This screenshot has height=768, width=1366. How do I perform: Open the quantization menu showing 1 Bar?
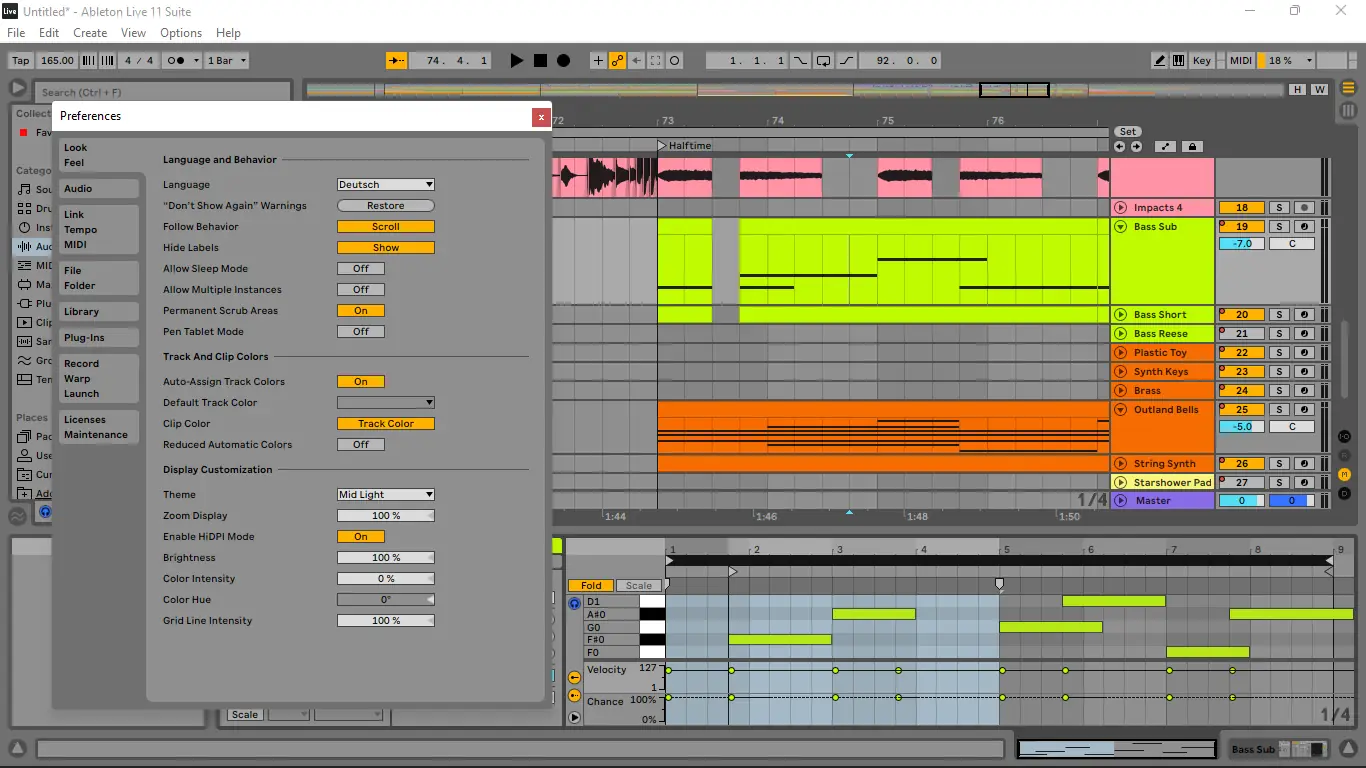[x=226, y=61]
